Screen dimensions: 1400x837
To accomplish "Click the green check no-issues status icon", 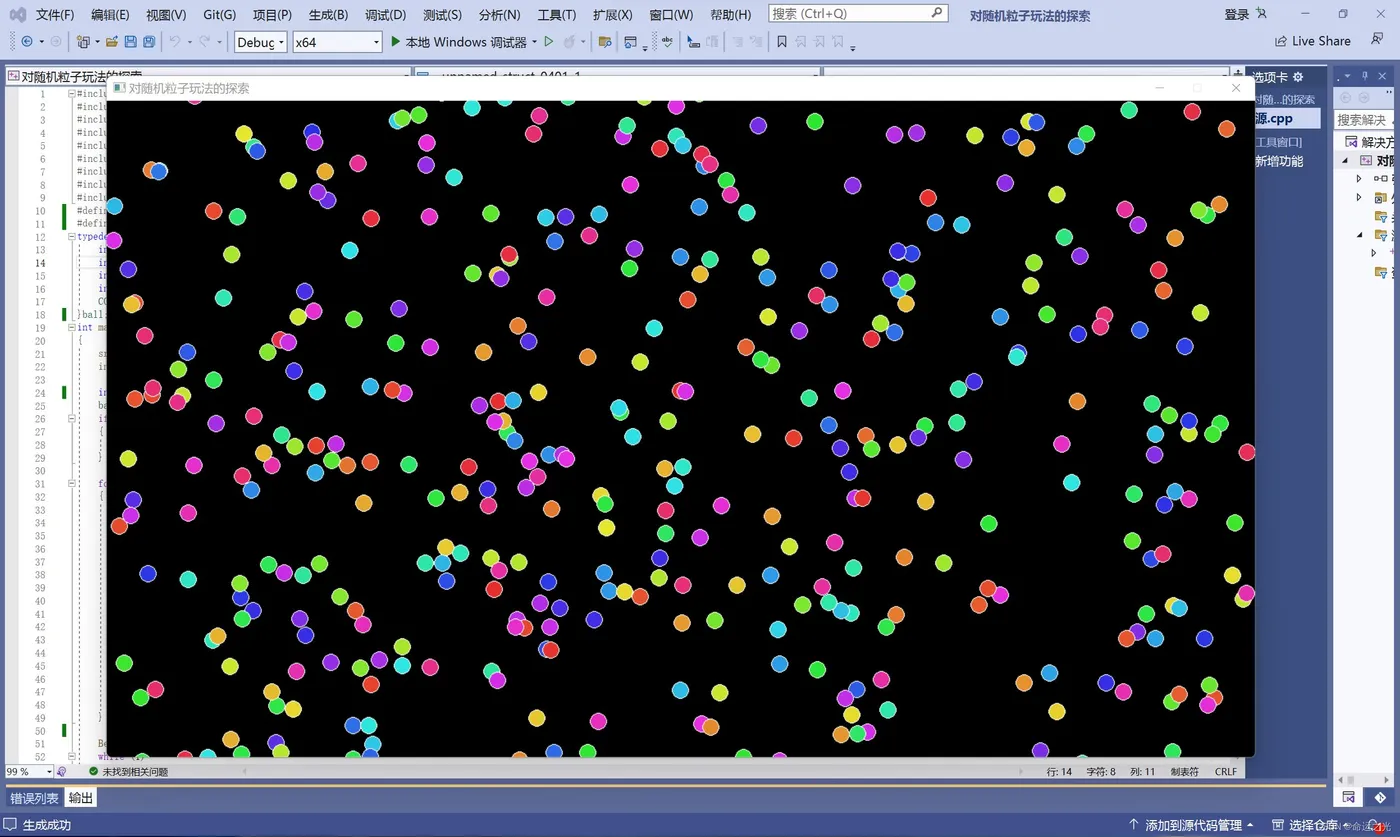I will point(93,772).
